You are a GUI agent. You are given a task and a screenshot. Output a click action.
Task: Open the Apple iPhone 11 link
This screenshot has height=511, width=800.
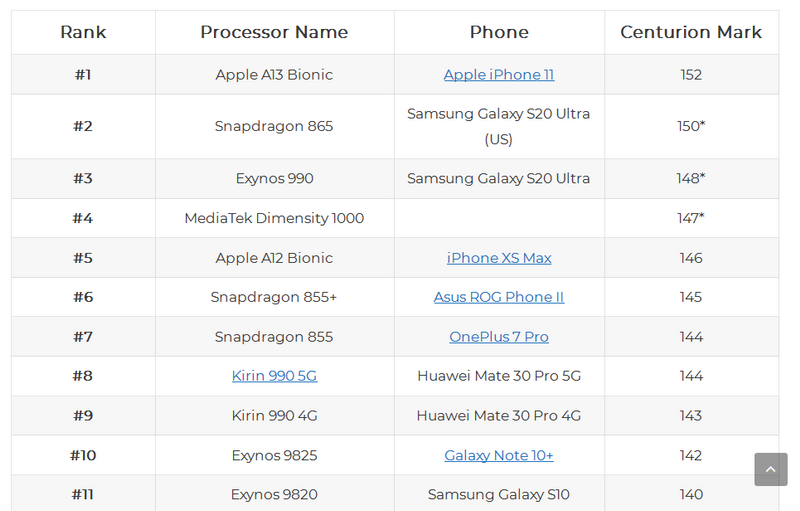(499, 75)
